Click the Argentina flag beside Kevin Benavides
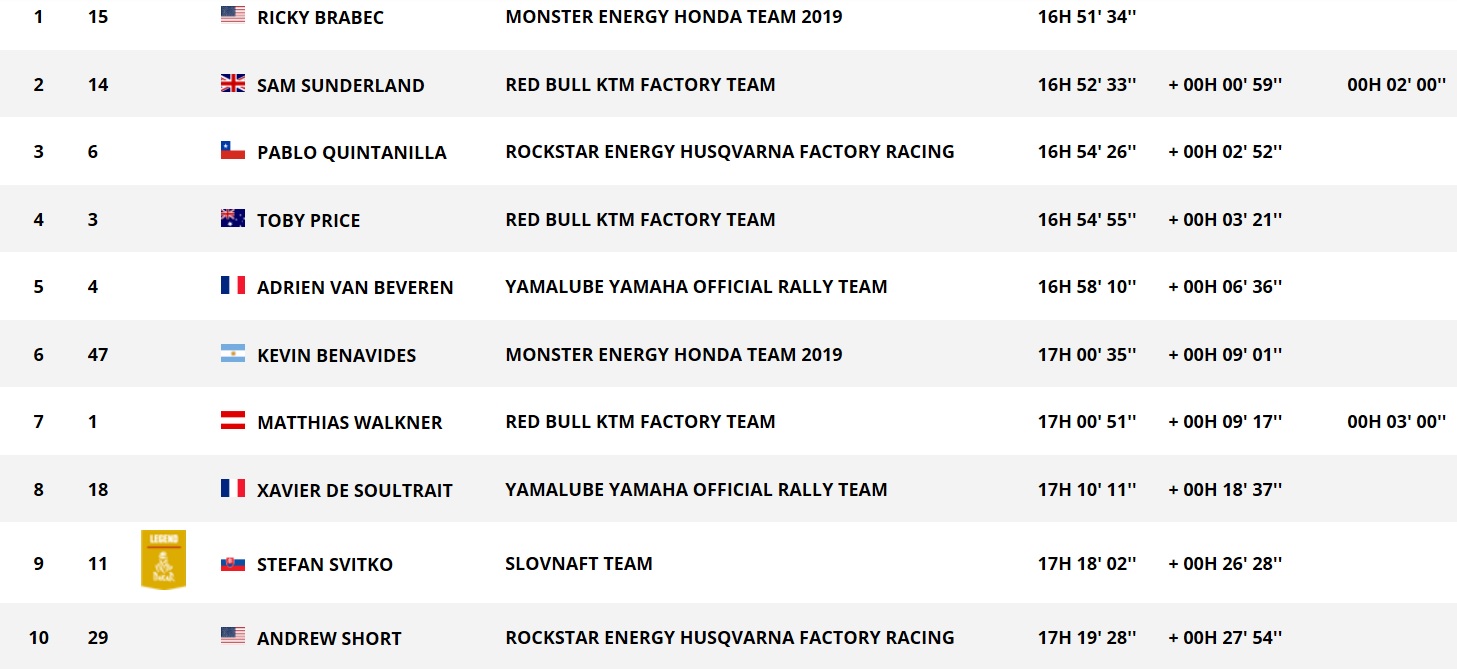The width and height of the screenshot is (1457, 669). coord(233,353)
